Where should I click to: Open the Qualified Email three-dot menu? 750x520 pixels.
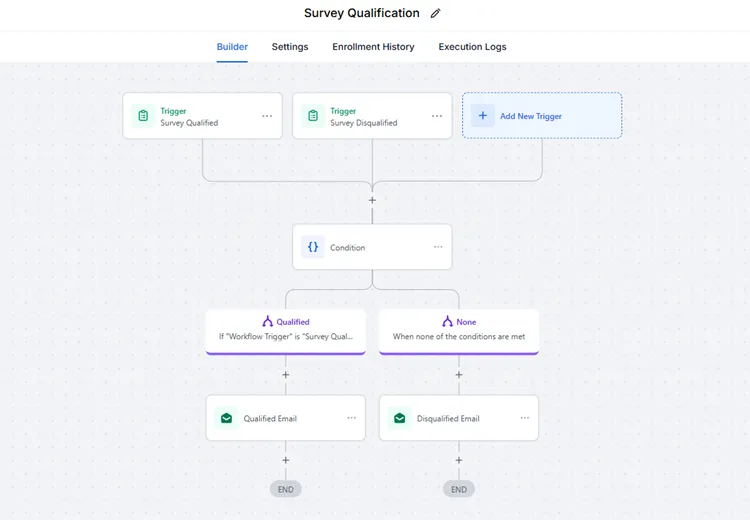tap(351, 418)
